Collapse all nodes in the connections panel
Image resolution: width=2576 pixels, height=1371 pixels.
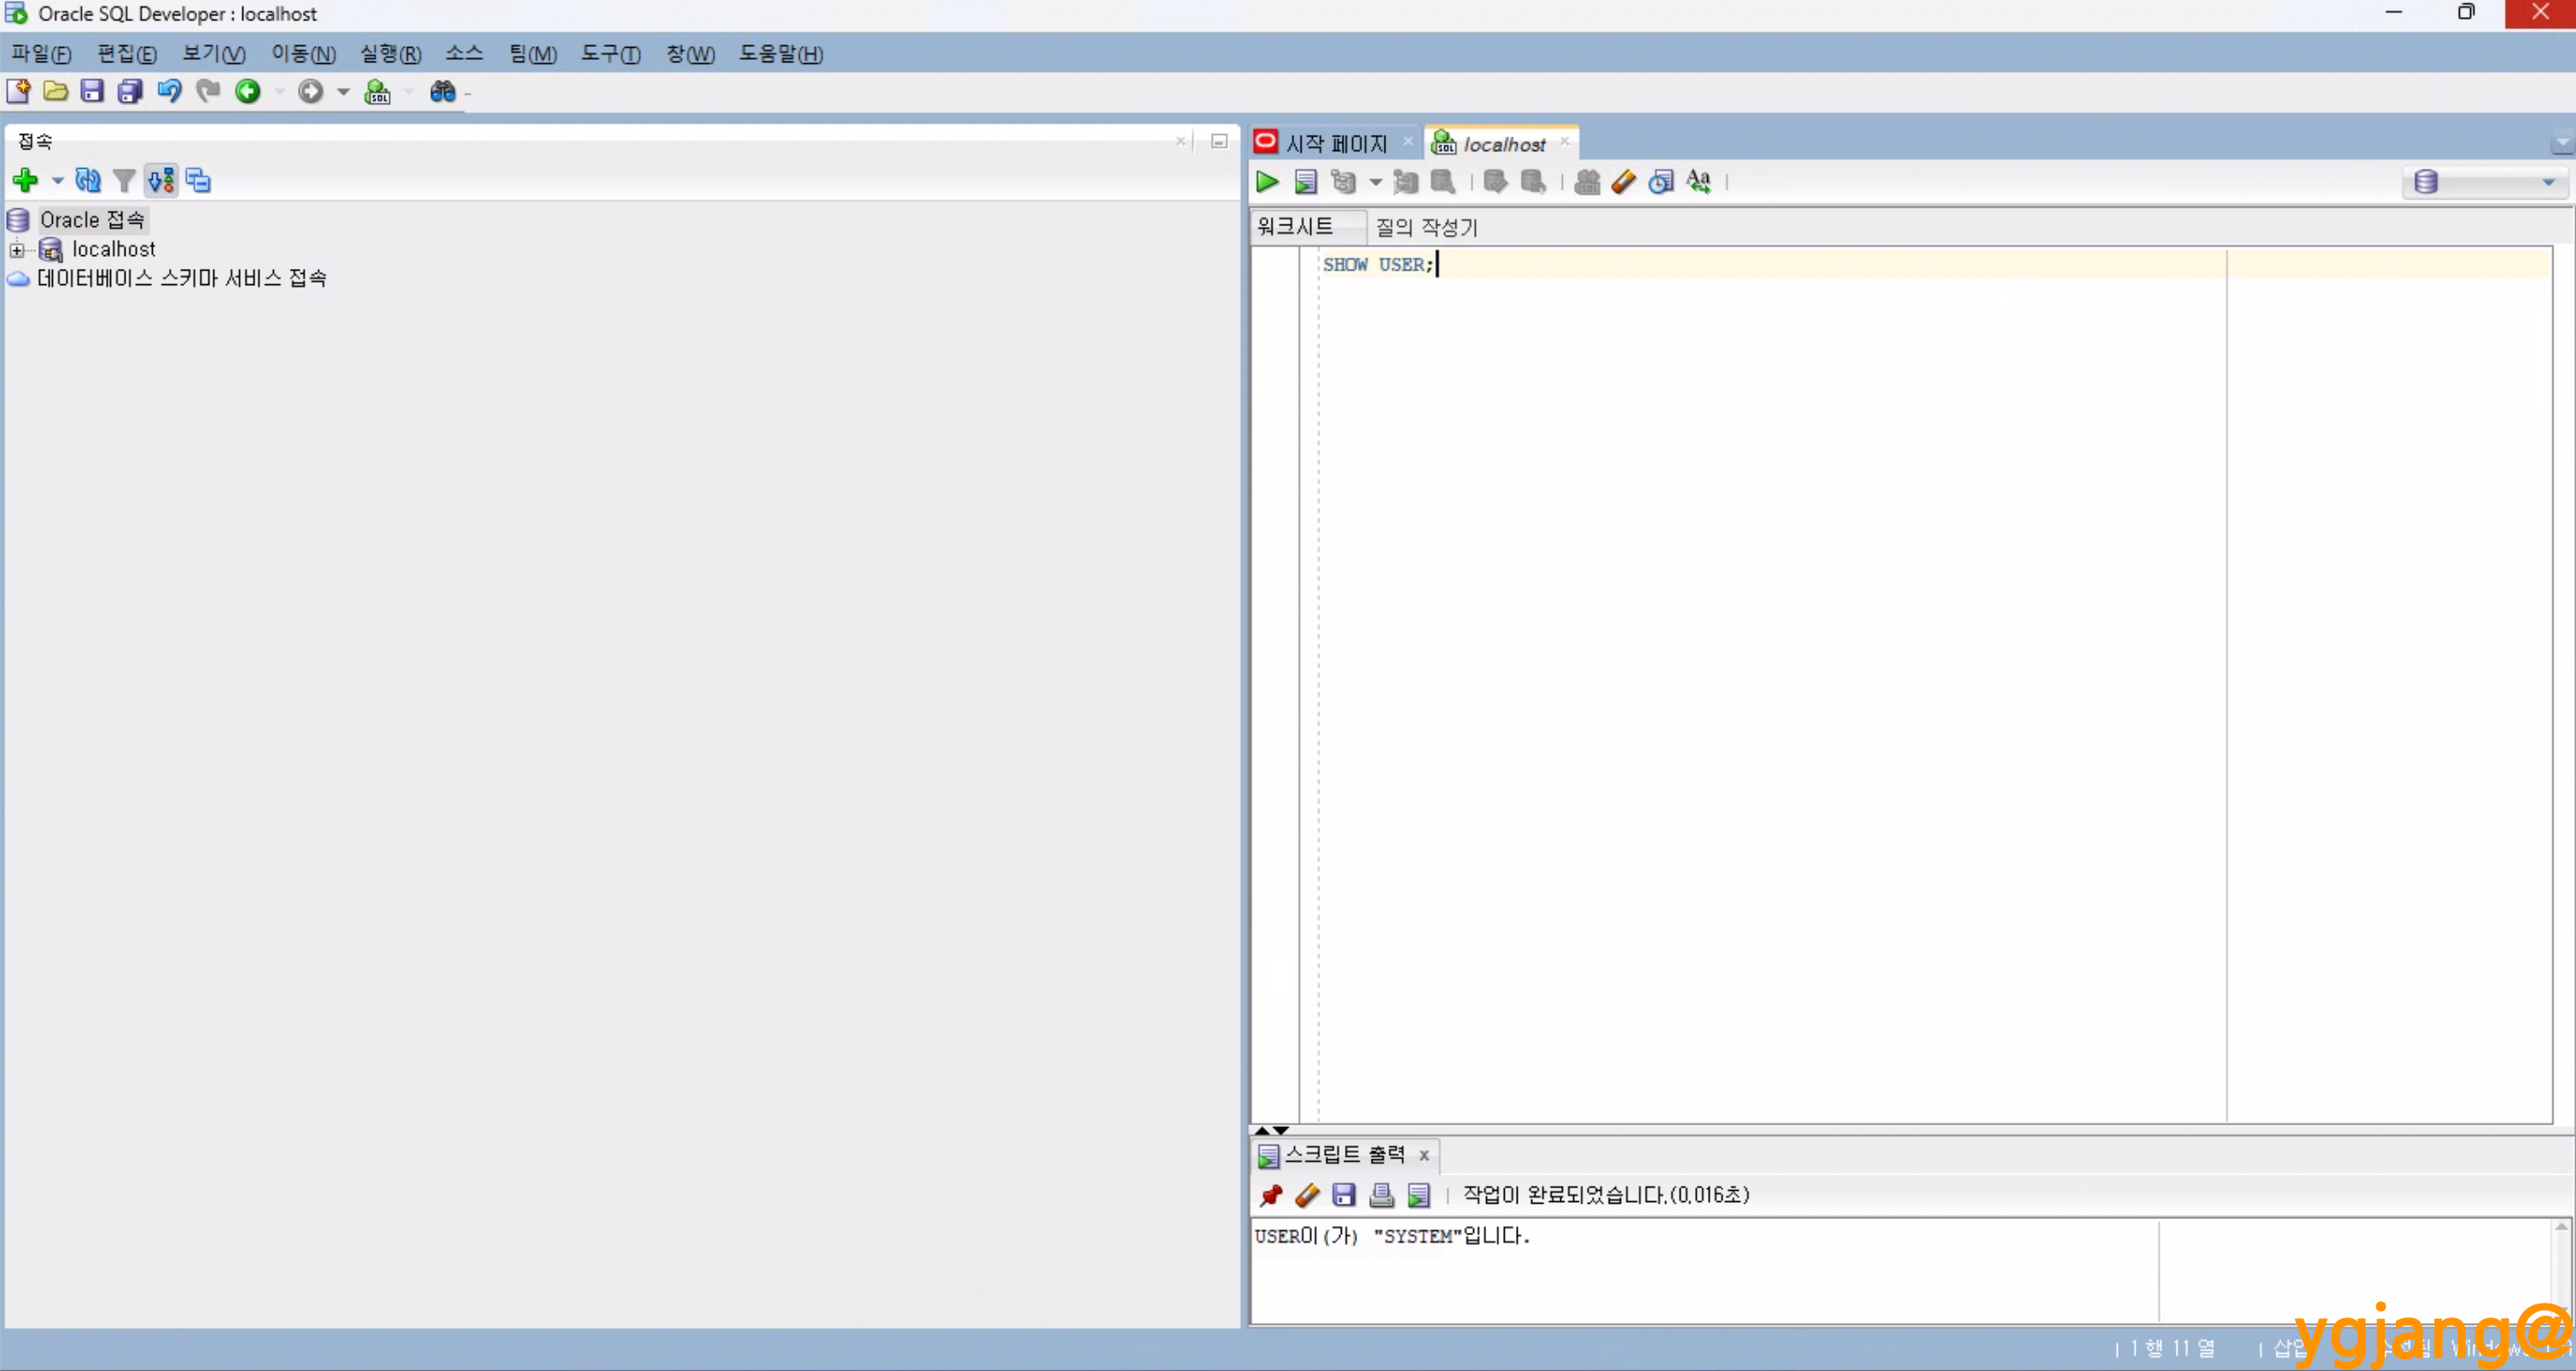[198, 180]
